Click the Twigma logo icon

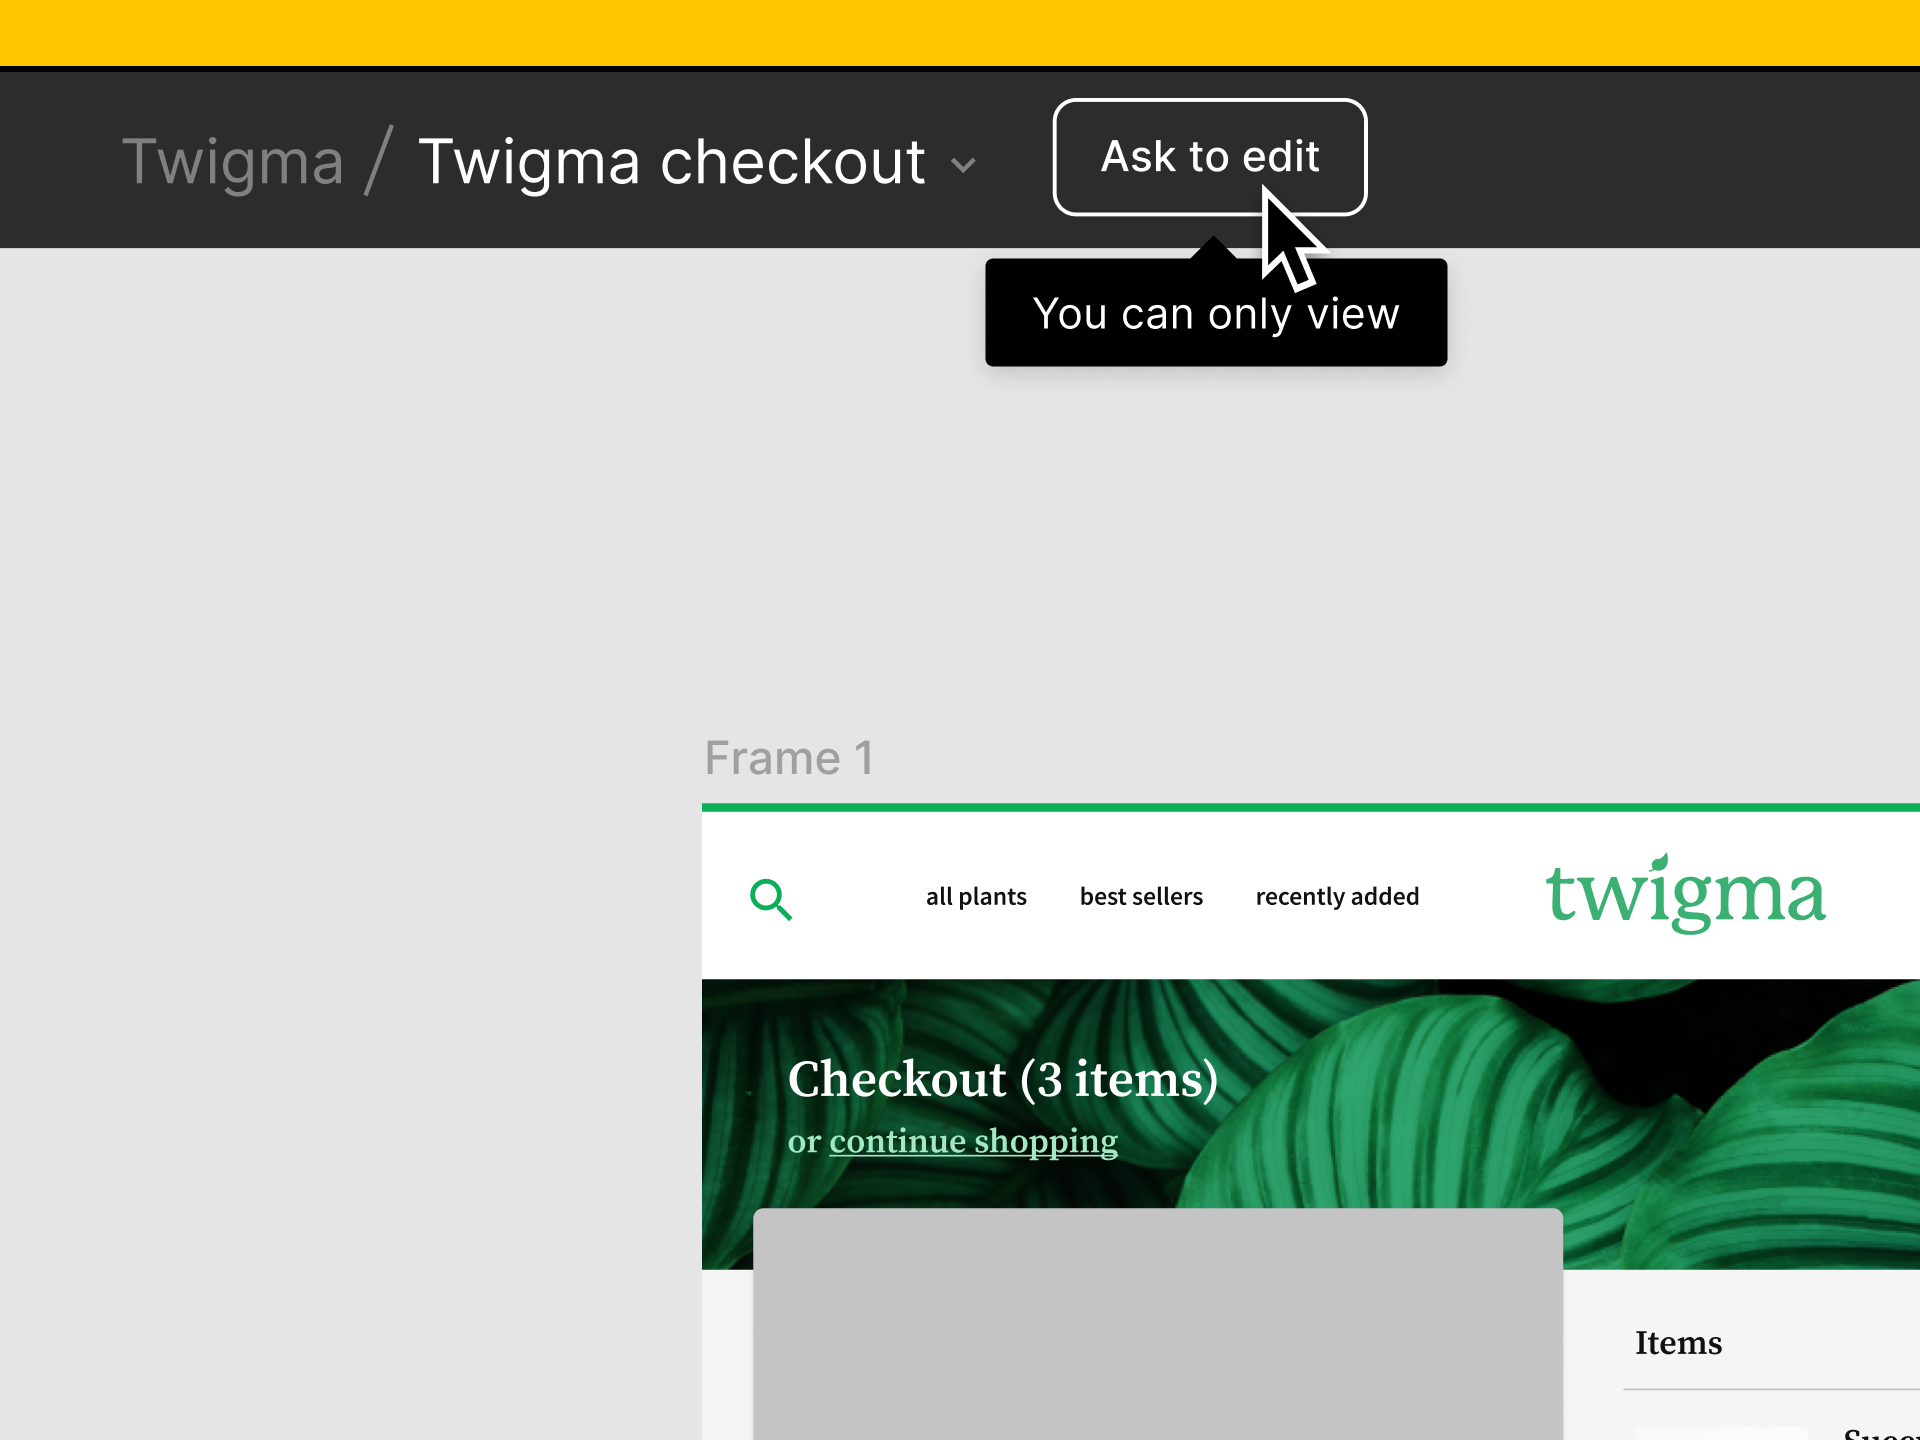1681,894
